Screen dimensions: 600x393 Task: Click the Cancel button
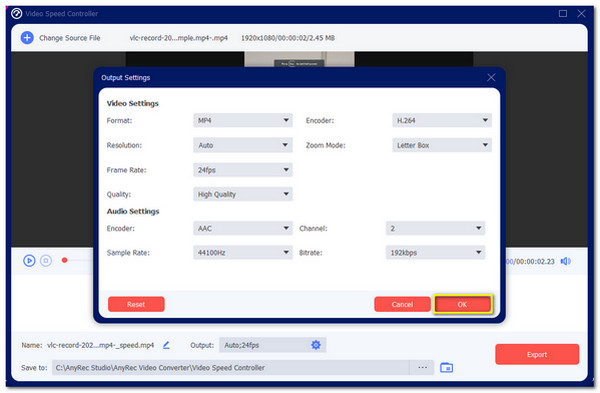click(402, 304)
